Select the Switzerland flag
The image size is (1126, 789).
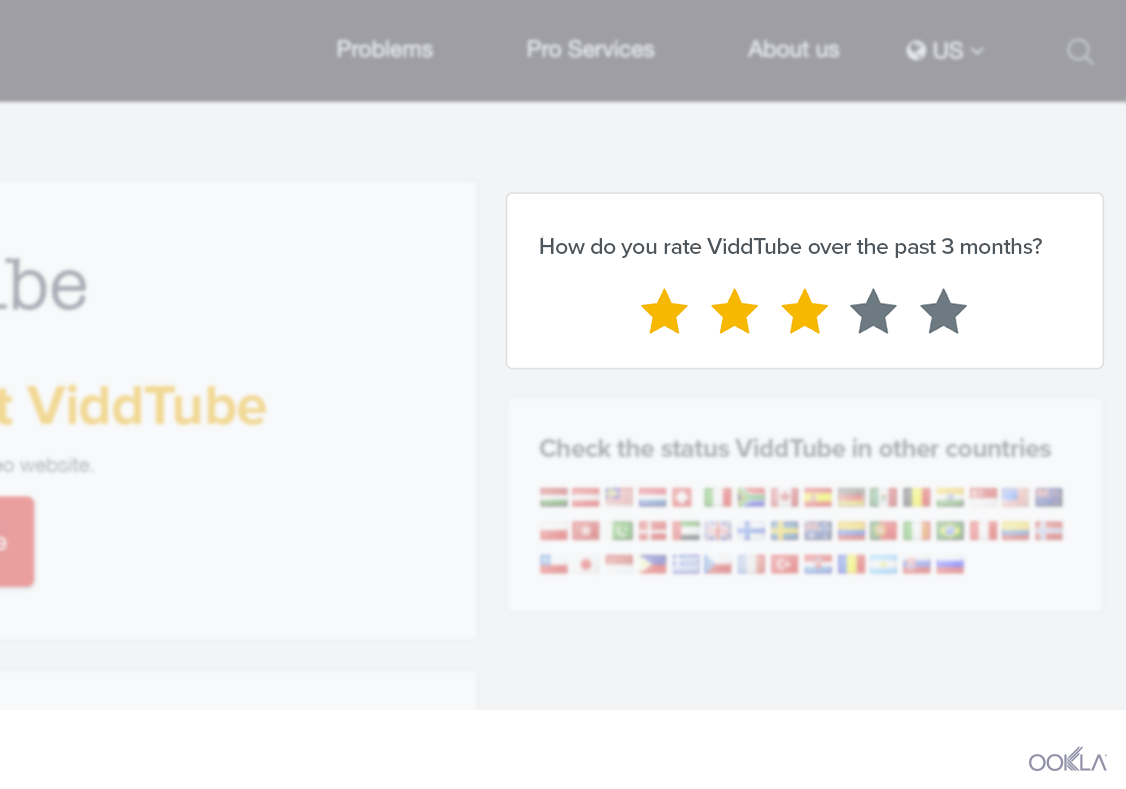coord(681,497)
